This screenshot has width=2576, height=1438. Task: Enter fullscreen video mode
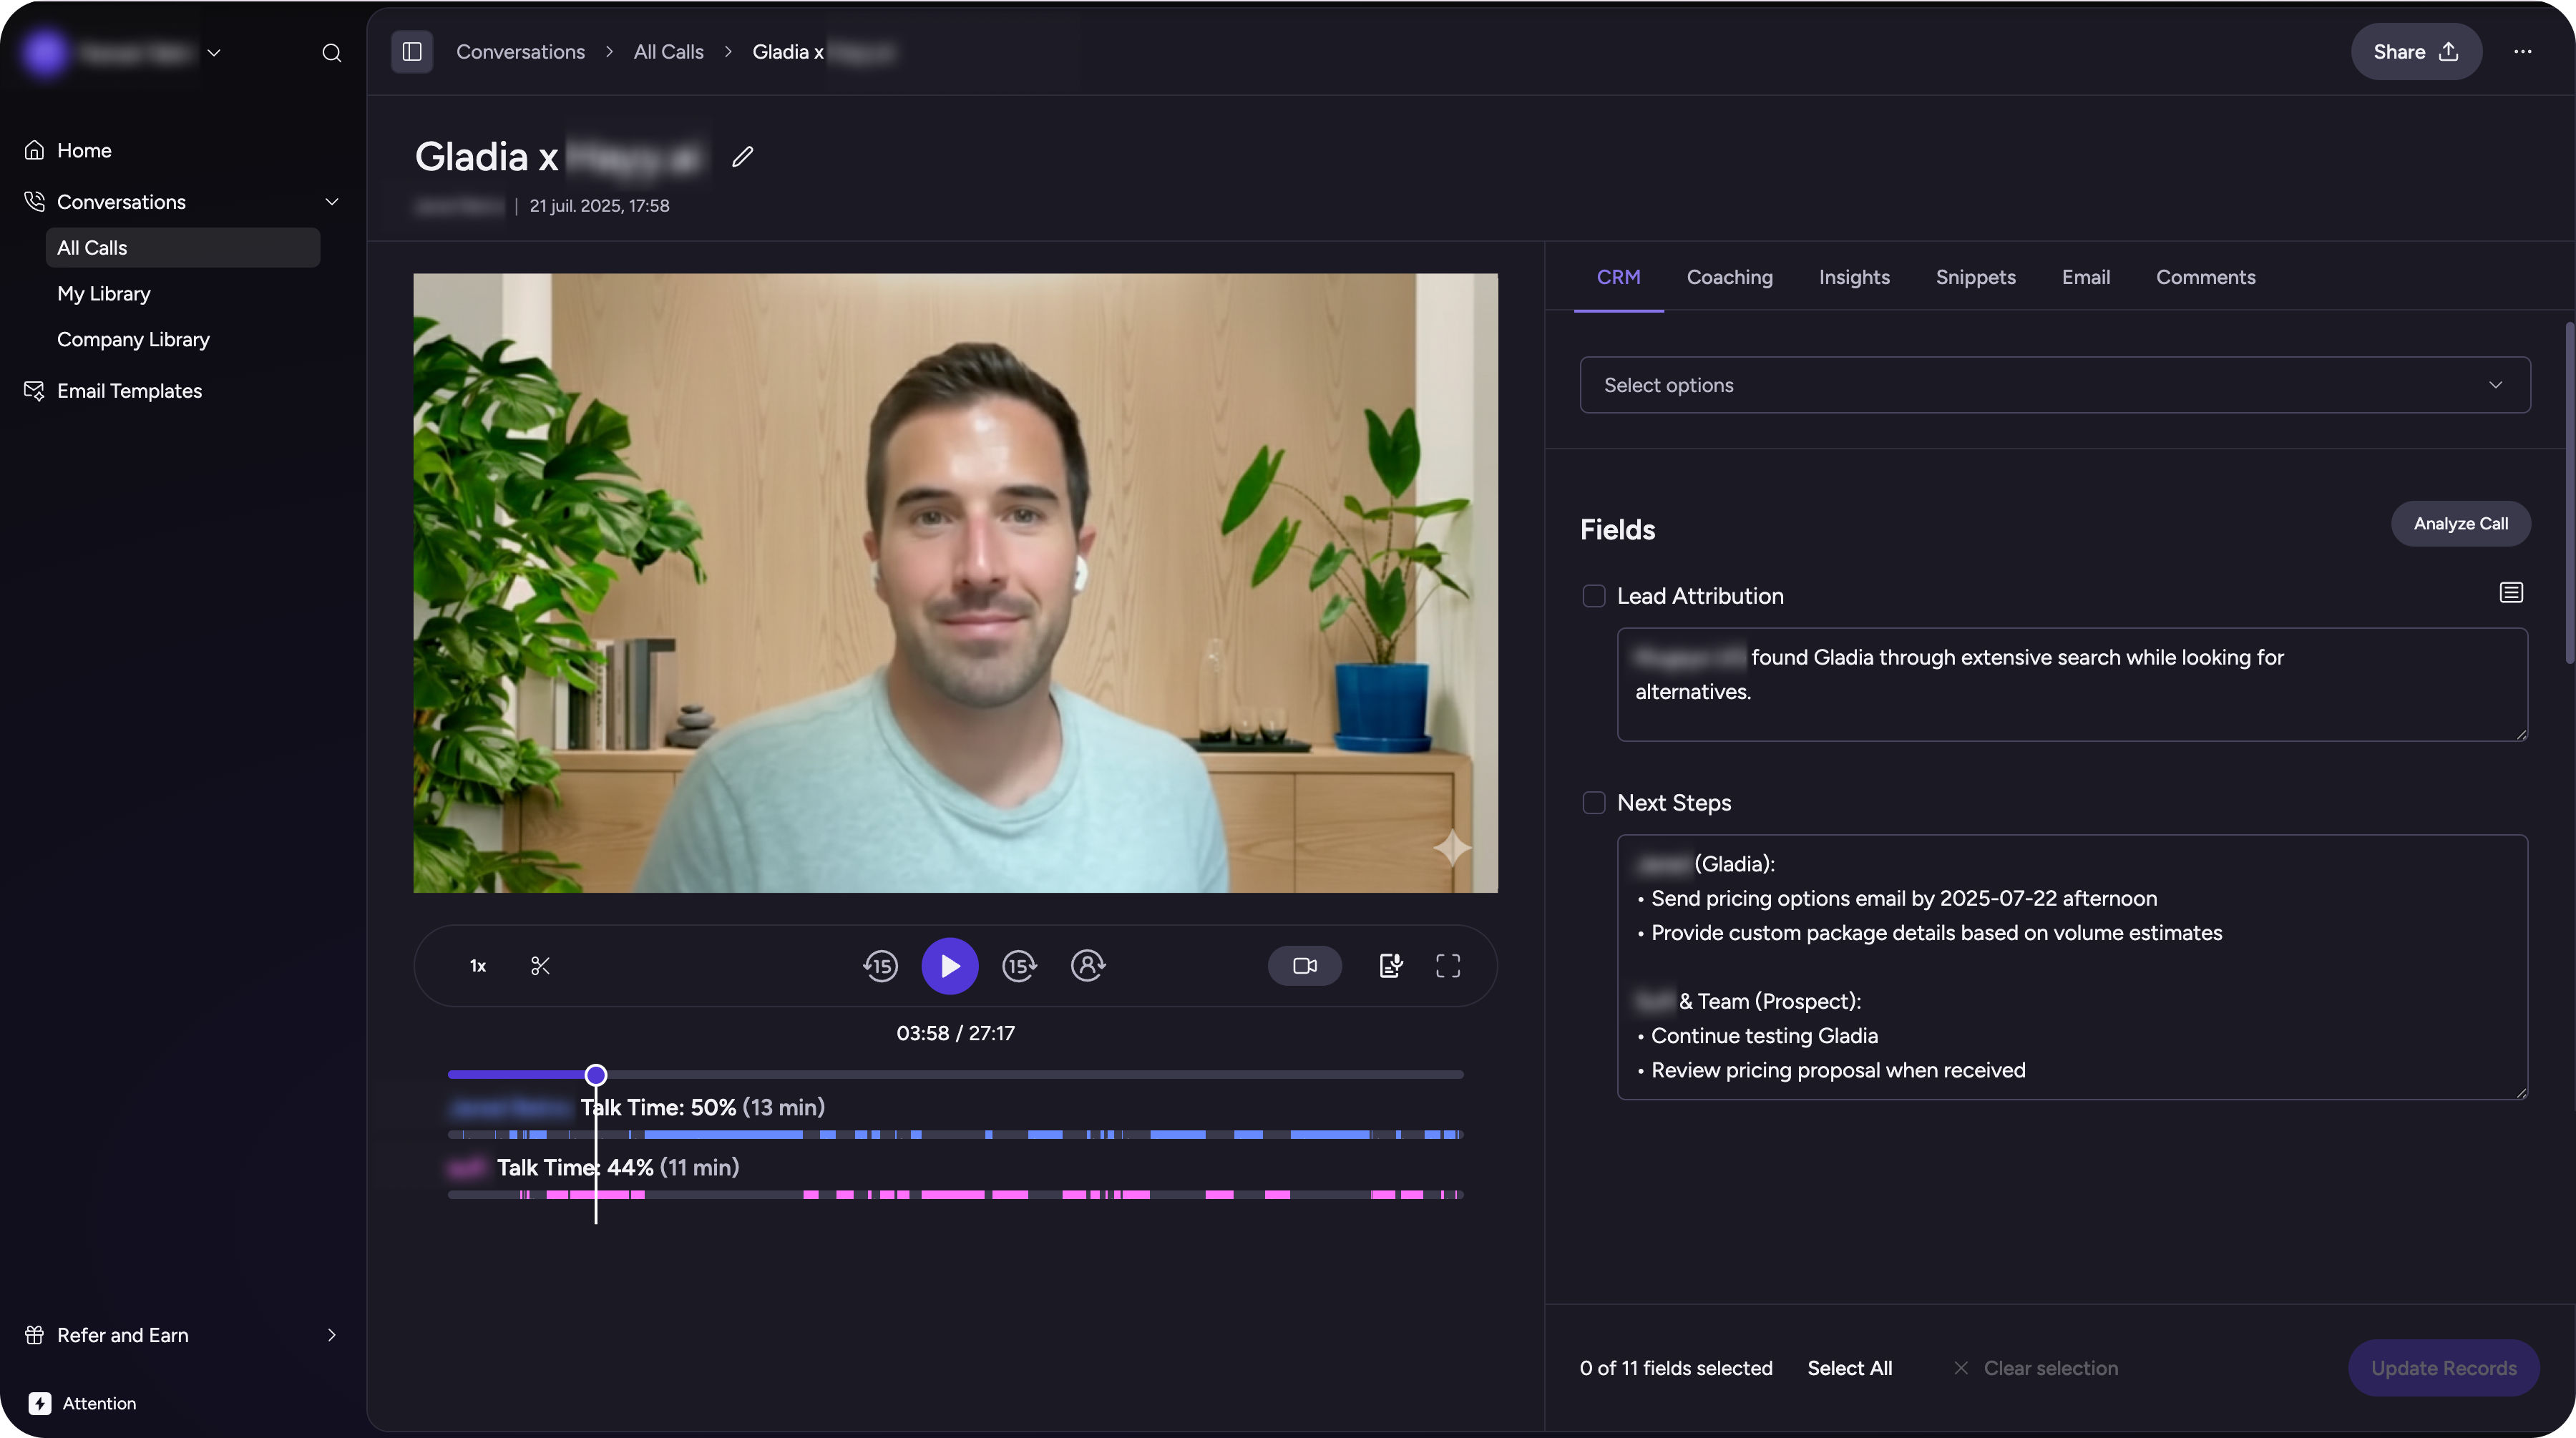coord(1448,966)
